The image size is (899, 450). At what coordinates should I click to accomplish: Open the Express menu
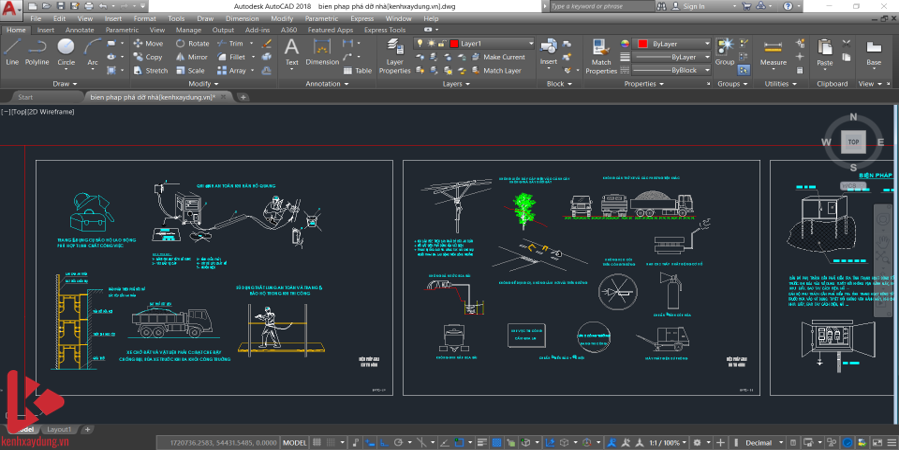(361, 18)
